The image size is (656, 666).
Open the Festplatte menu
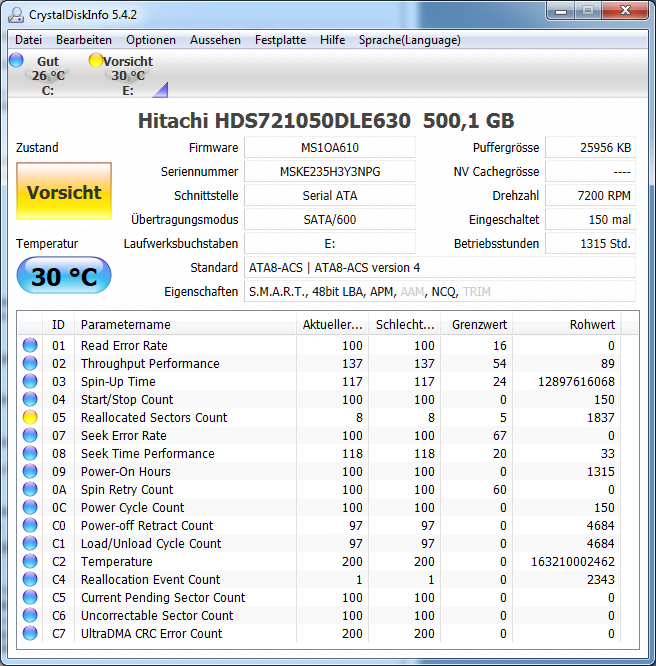(280, 40)
